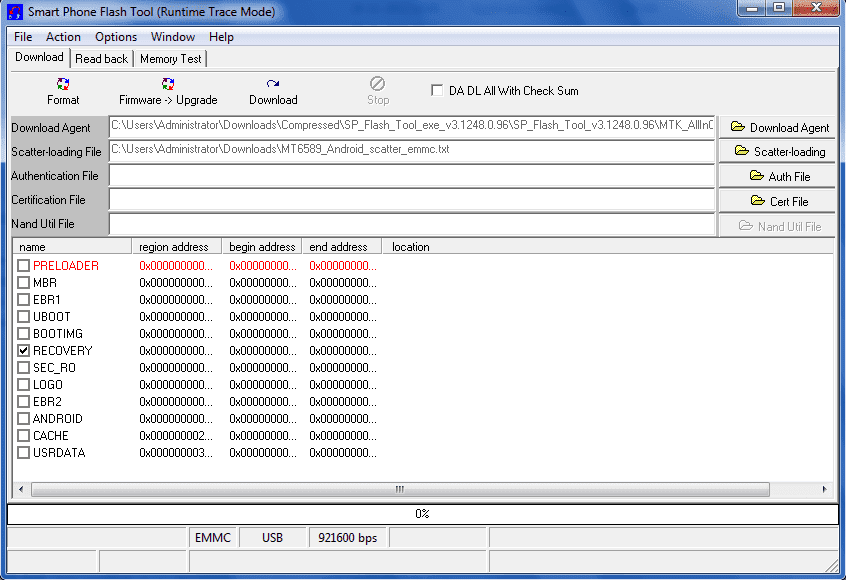Image resolution: width=846 pixels, height=580 pixels.
Task: Click the horizontal scrollbar thumb
Action: [x=400, y=489]
